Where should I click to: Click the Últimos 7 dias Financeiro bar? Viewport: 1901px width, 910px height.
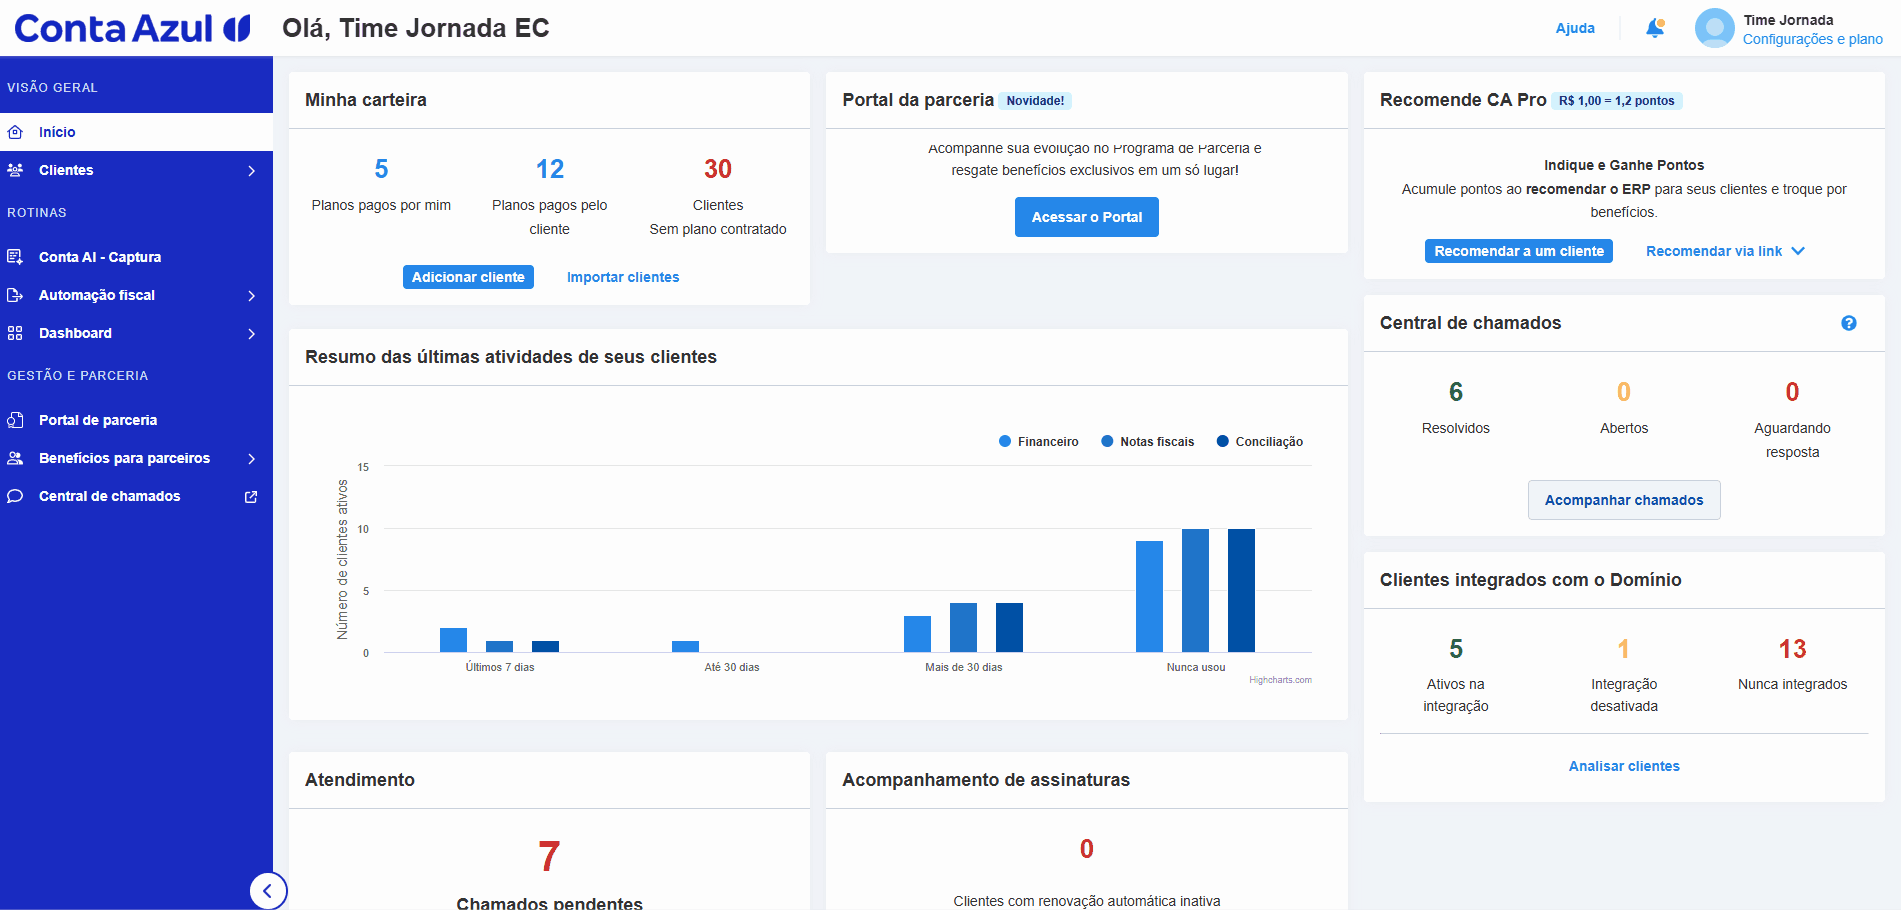click(453, 640)
